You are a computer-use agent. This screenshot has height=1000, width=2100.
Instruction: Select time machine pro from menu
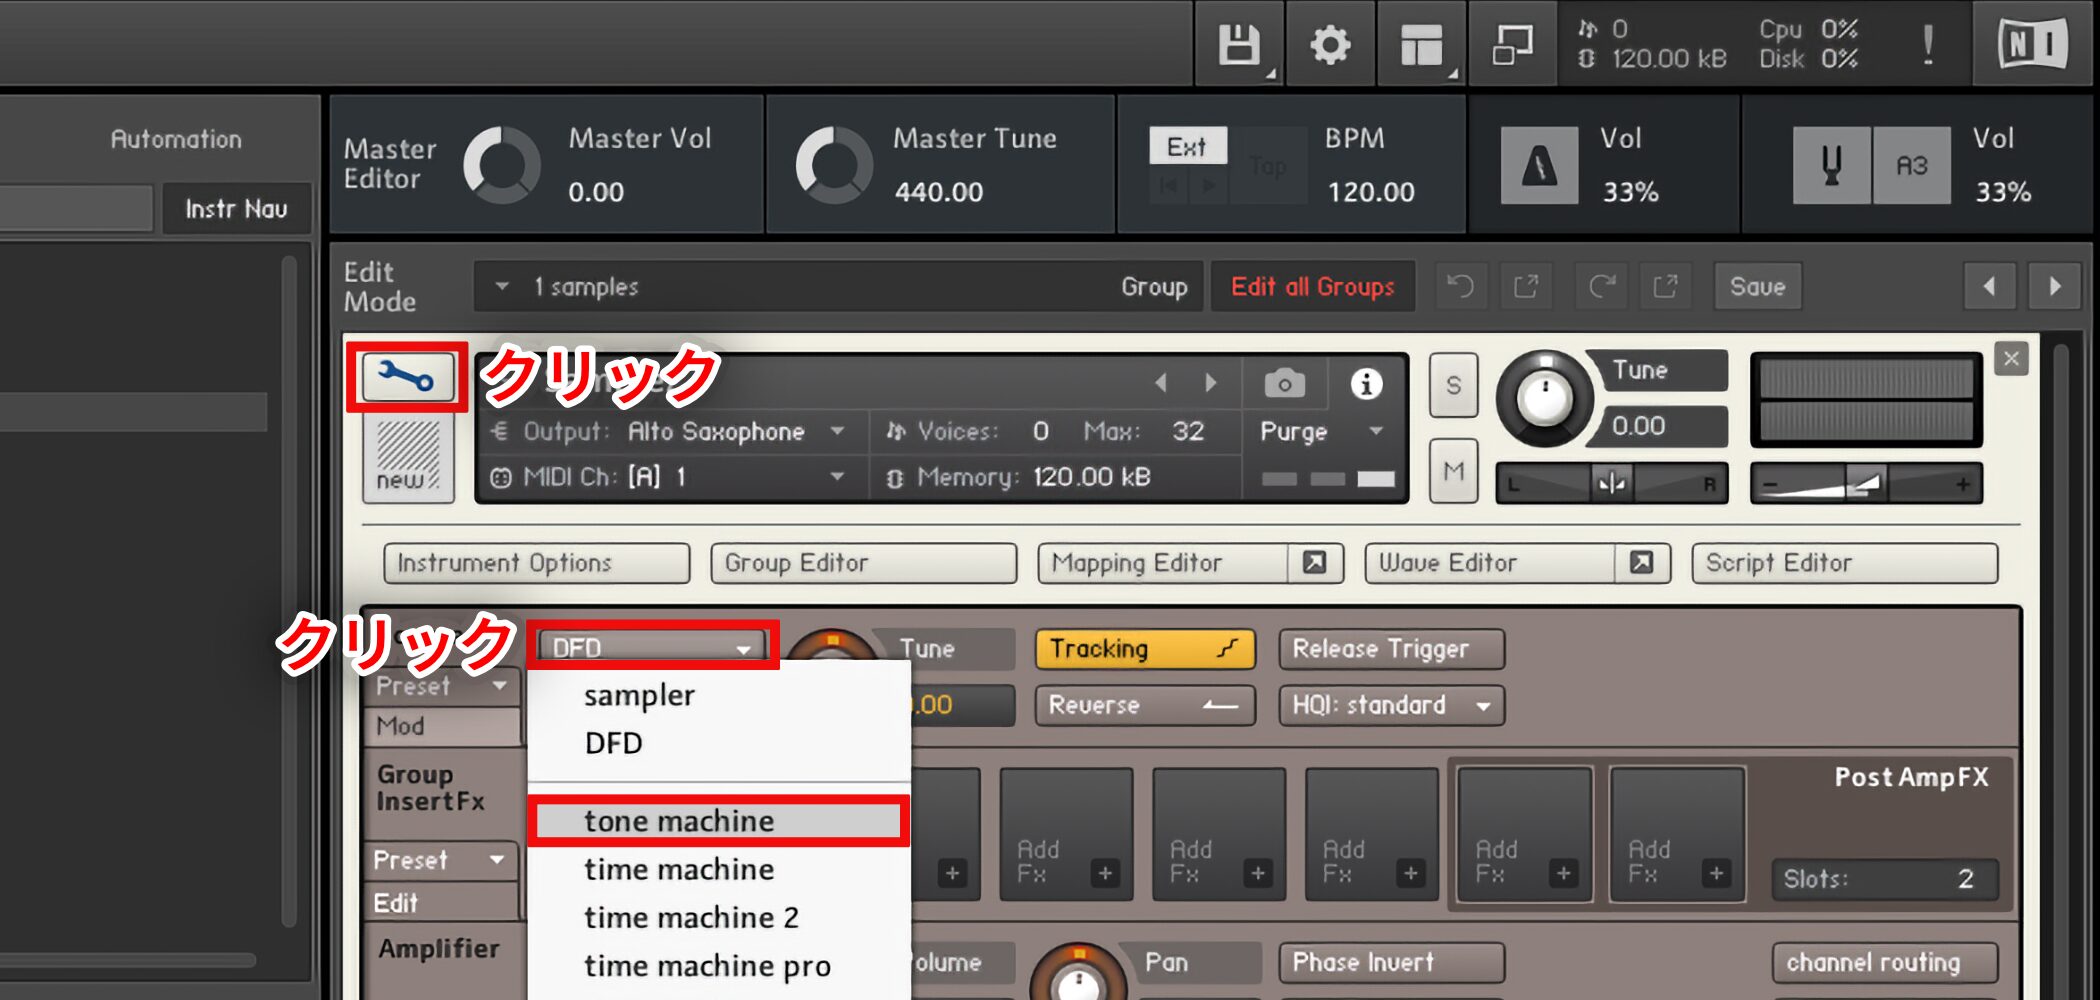[x=718, y=965]
